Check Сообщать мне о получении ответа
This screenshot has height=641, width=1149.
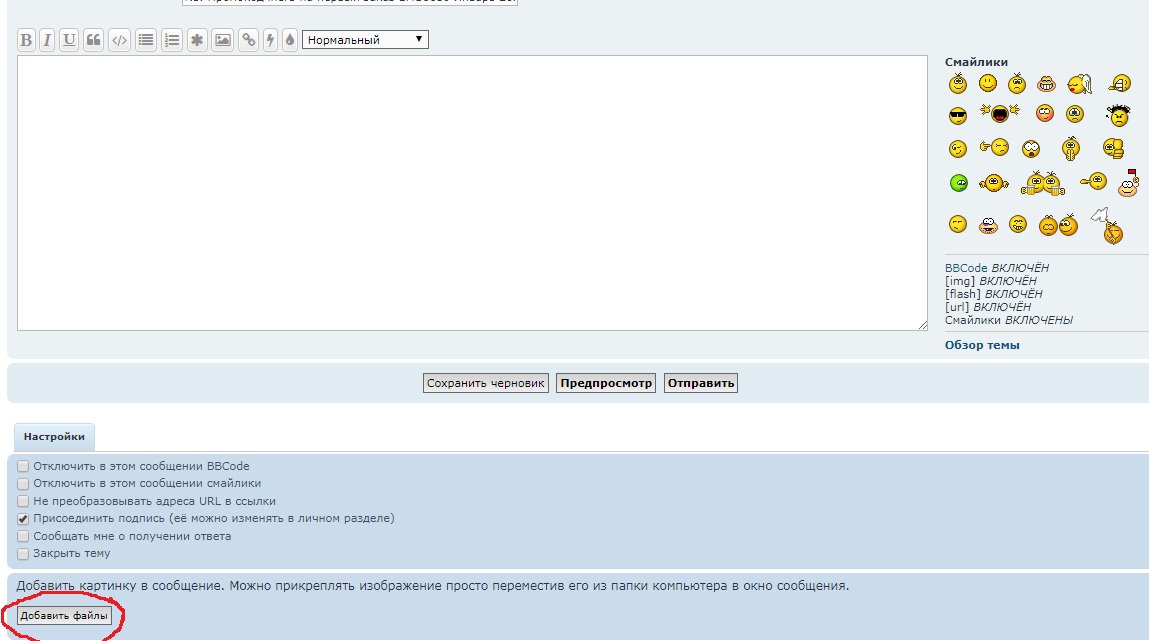tap(23, 536)
